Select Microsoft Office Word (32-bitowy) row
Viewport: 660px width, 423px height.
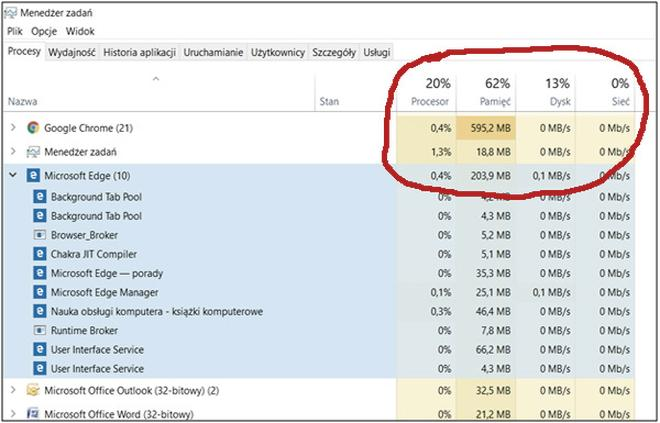click(x=319, y=413)
